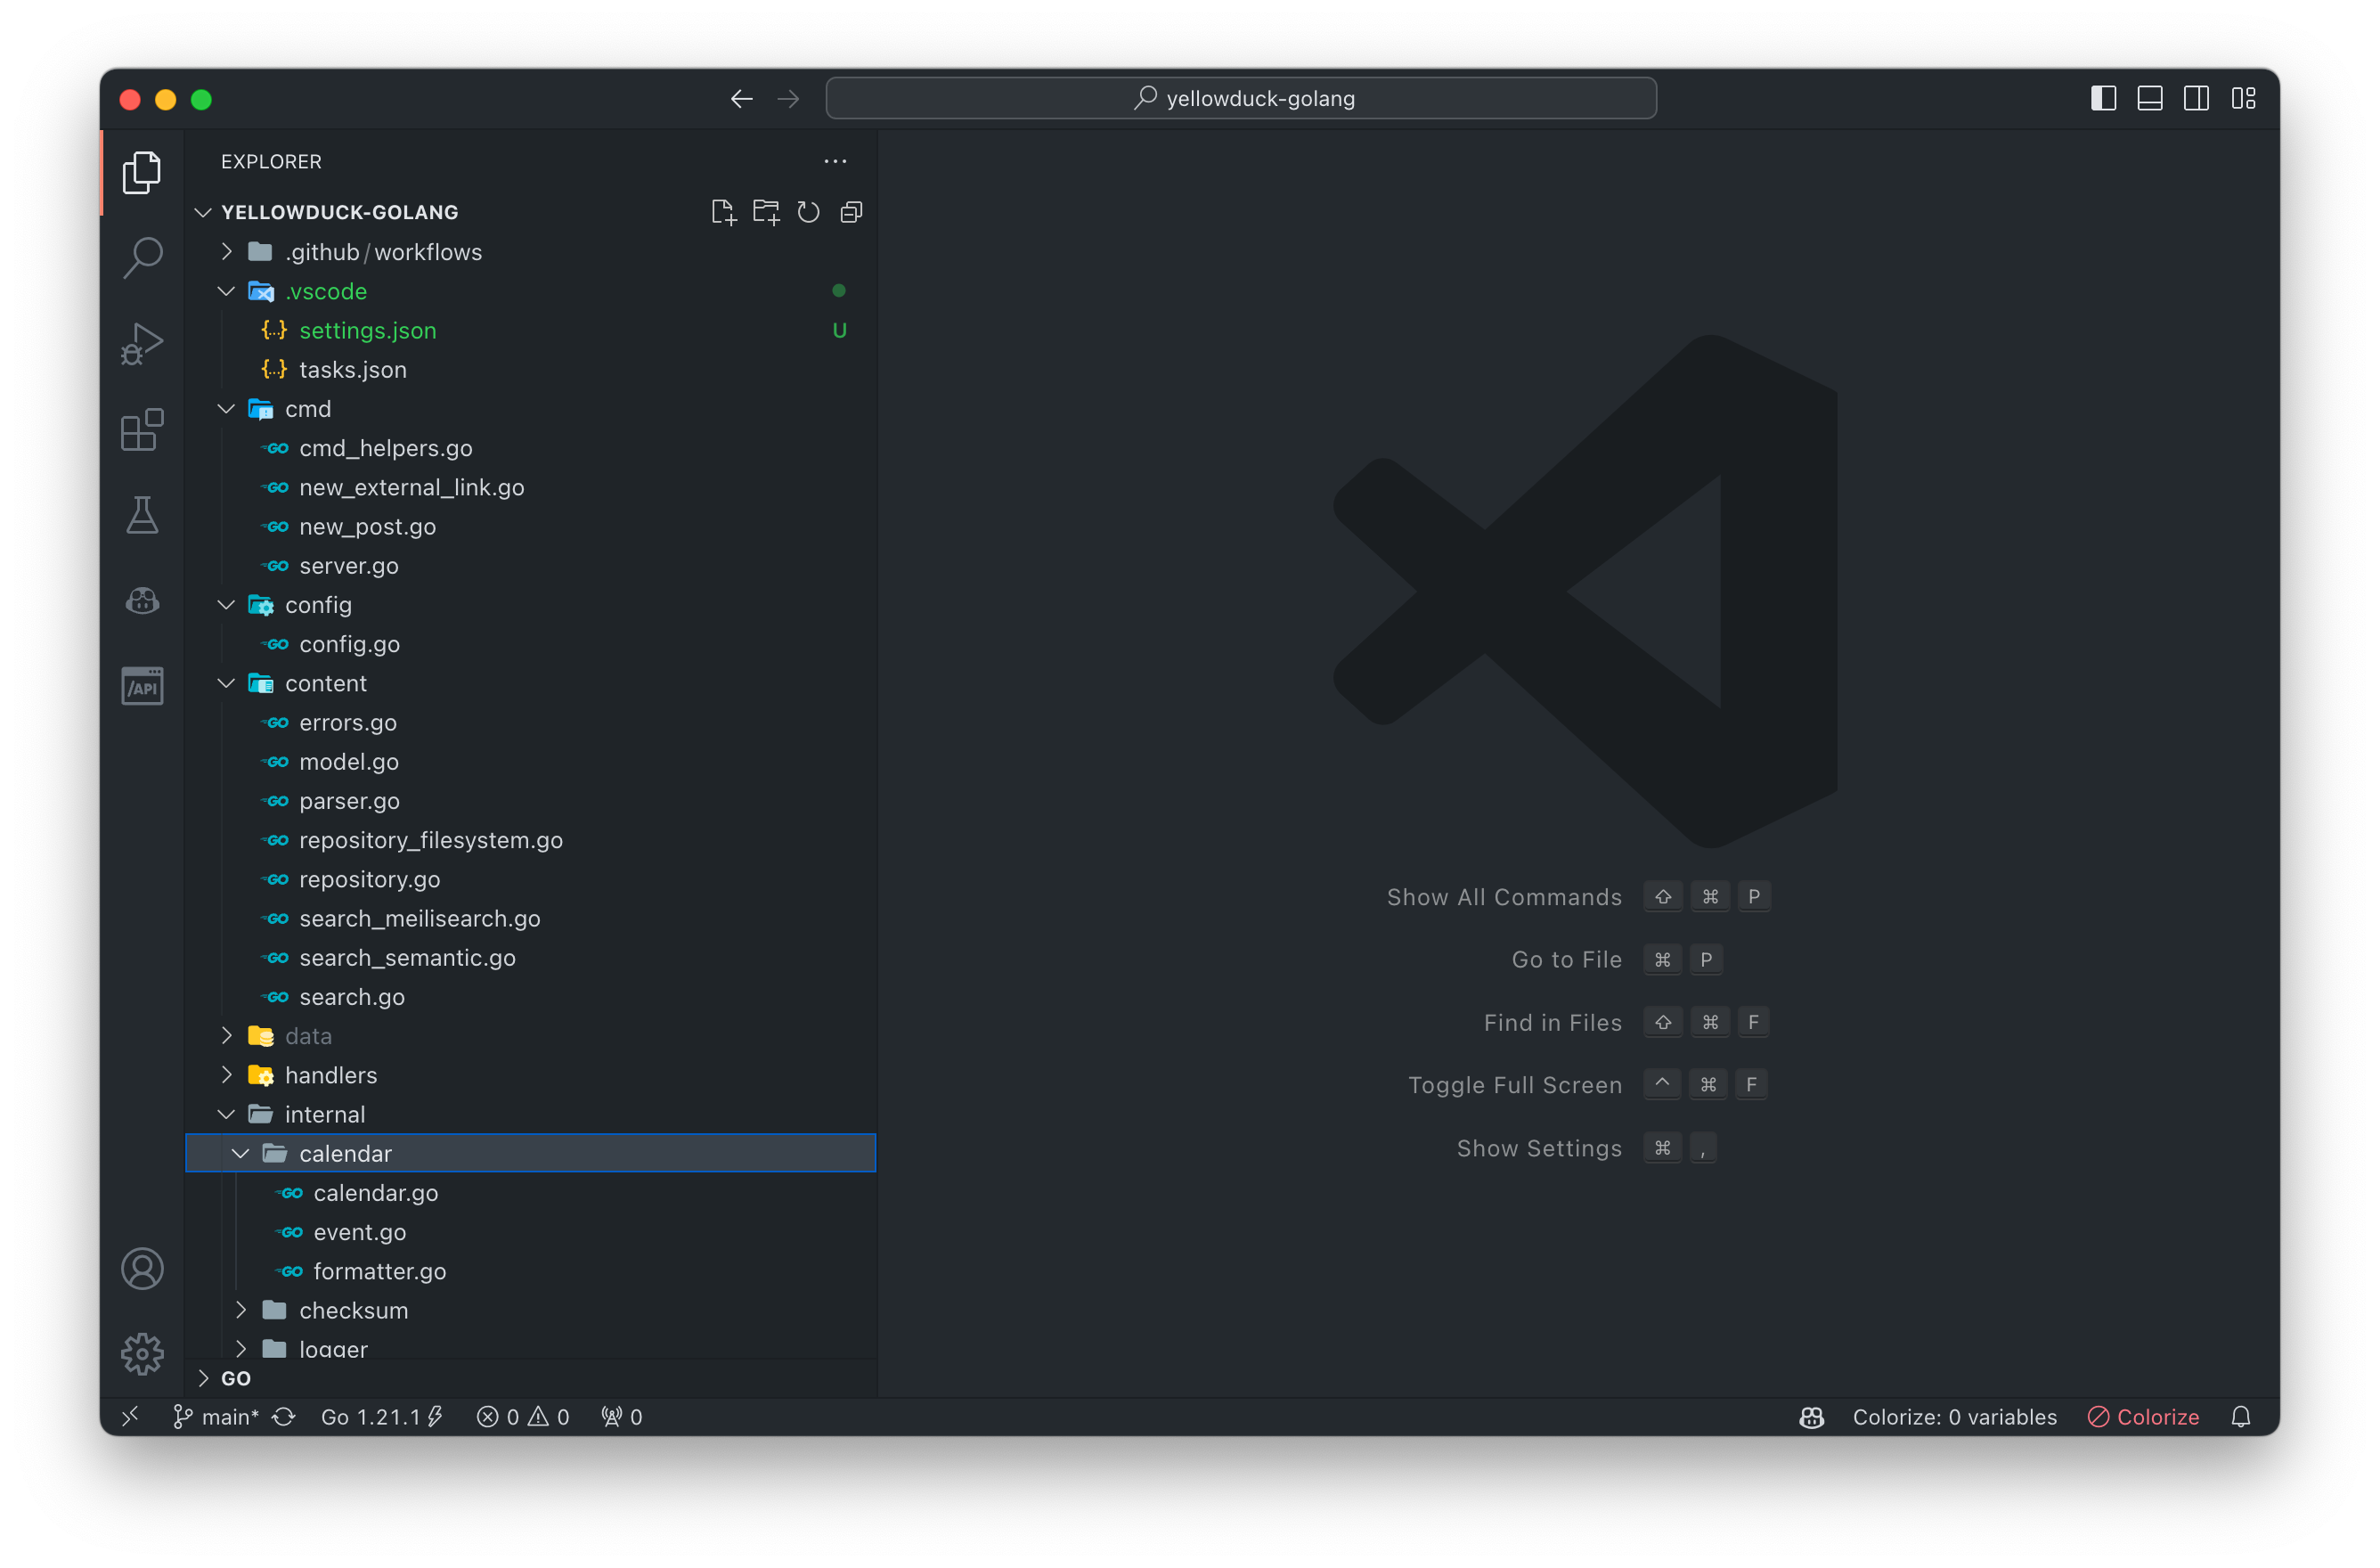Screen dimensions: 2380x1568
Task: Open the API client view
Action: tap(142, 686)
